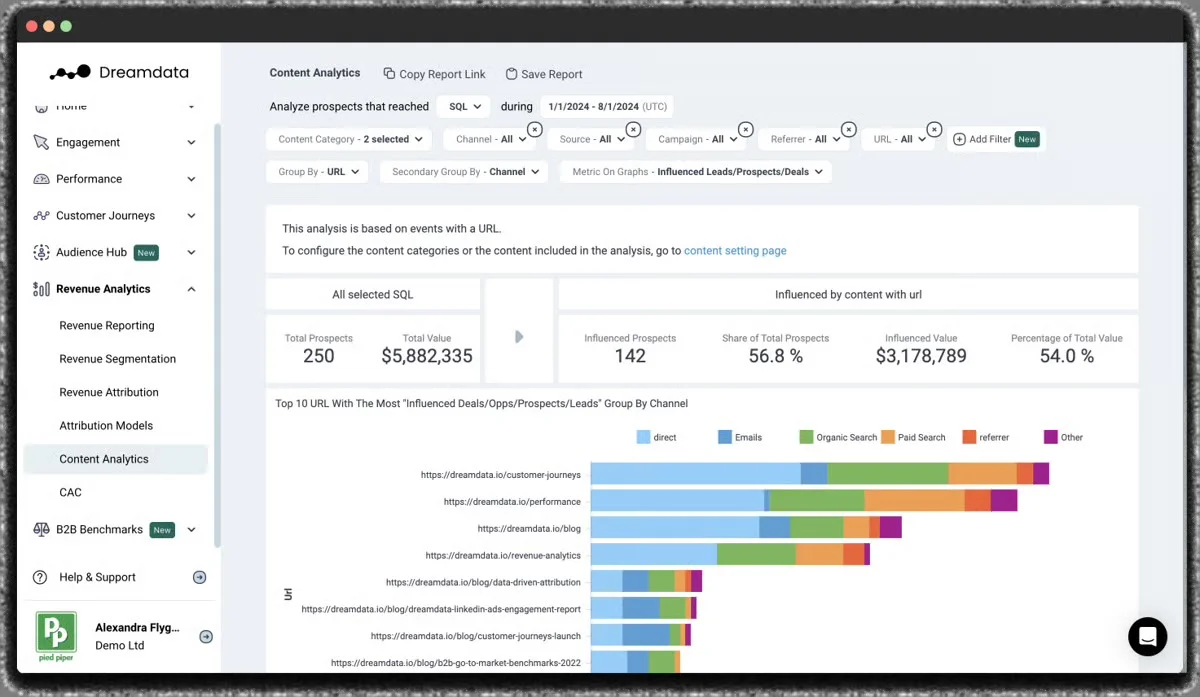Click the dreamdata.io/performance URL bar
Viewport: 1200px width, 697px height.
(x=804, y=501)
